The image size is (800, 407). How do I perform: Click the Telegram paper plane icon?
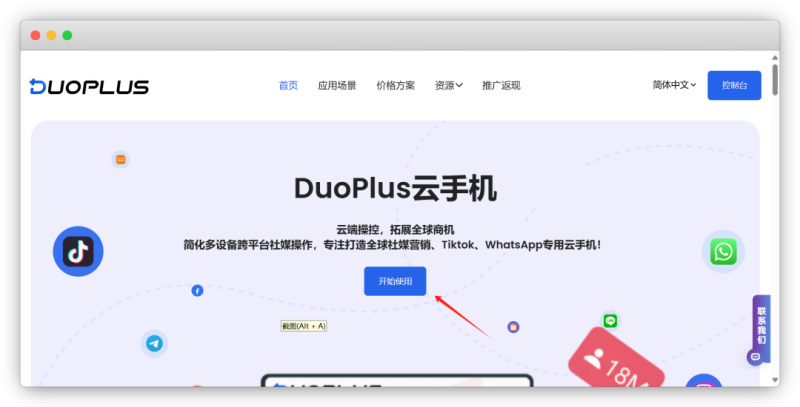pyautogui.click(x=154, y=343)
